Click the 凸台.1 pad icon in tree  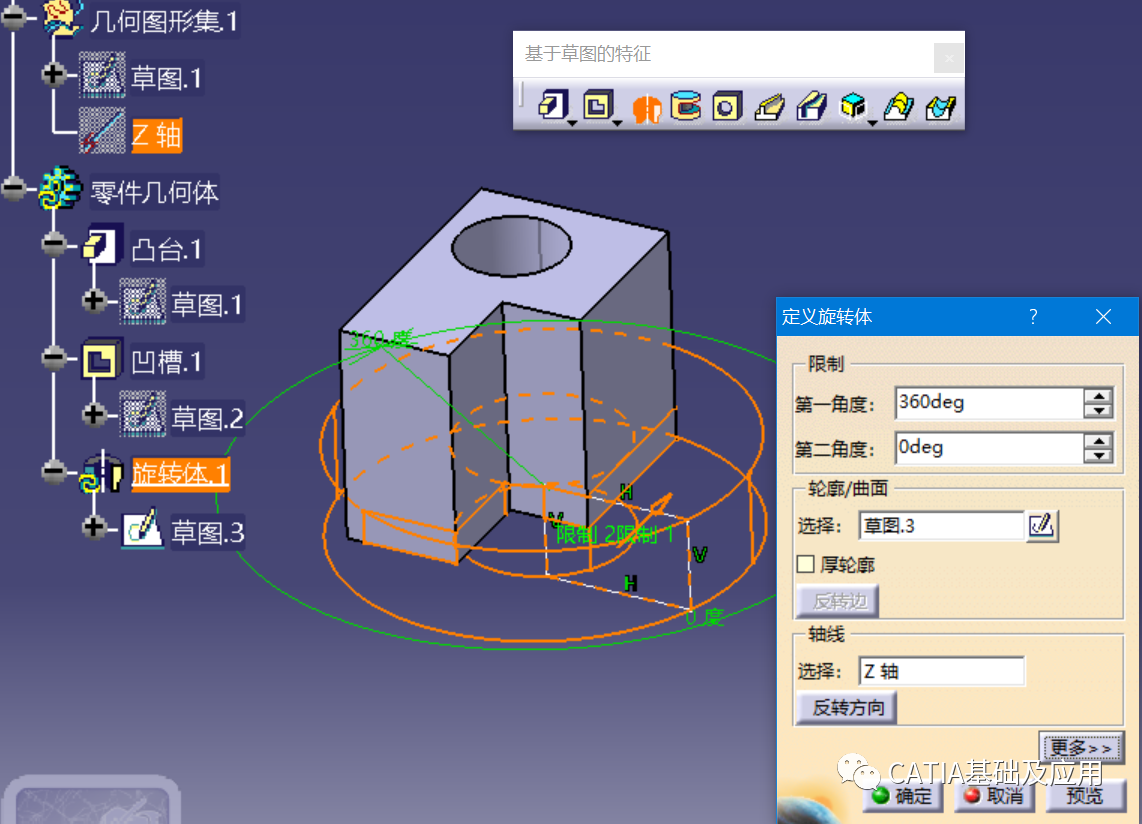pos(101,244)
